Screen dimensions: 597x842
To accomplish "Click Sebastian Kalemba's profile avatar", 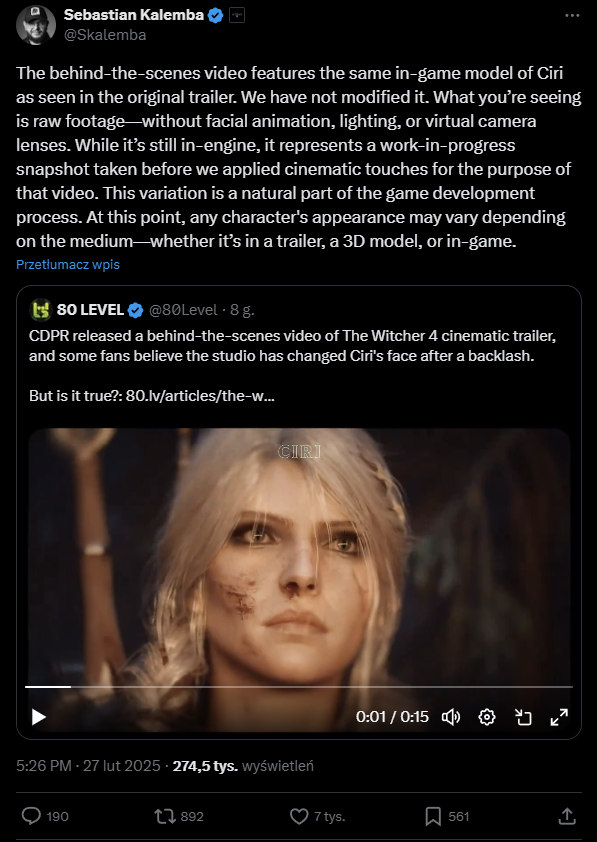I will pos(36,25).
